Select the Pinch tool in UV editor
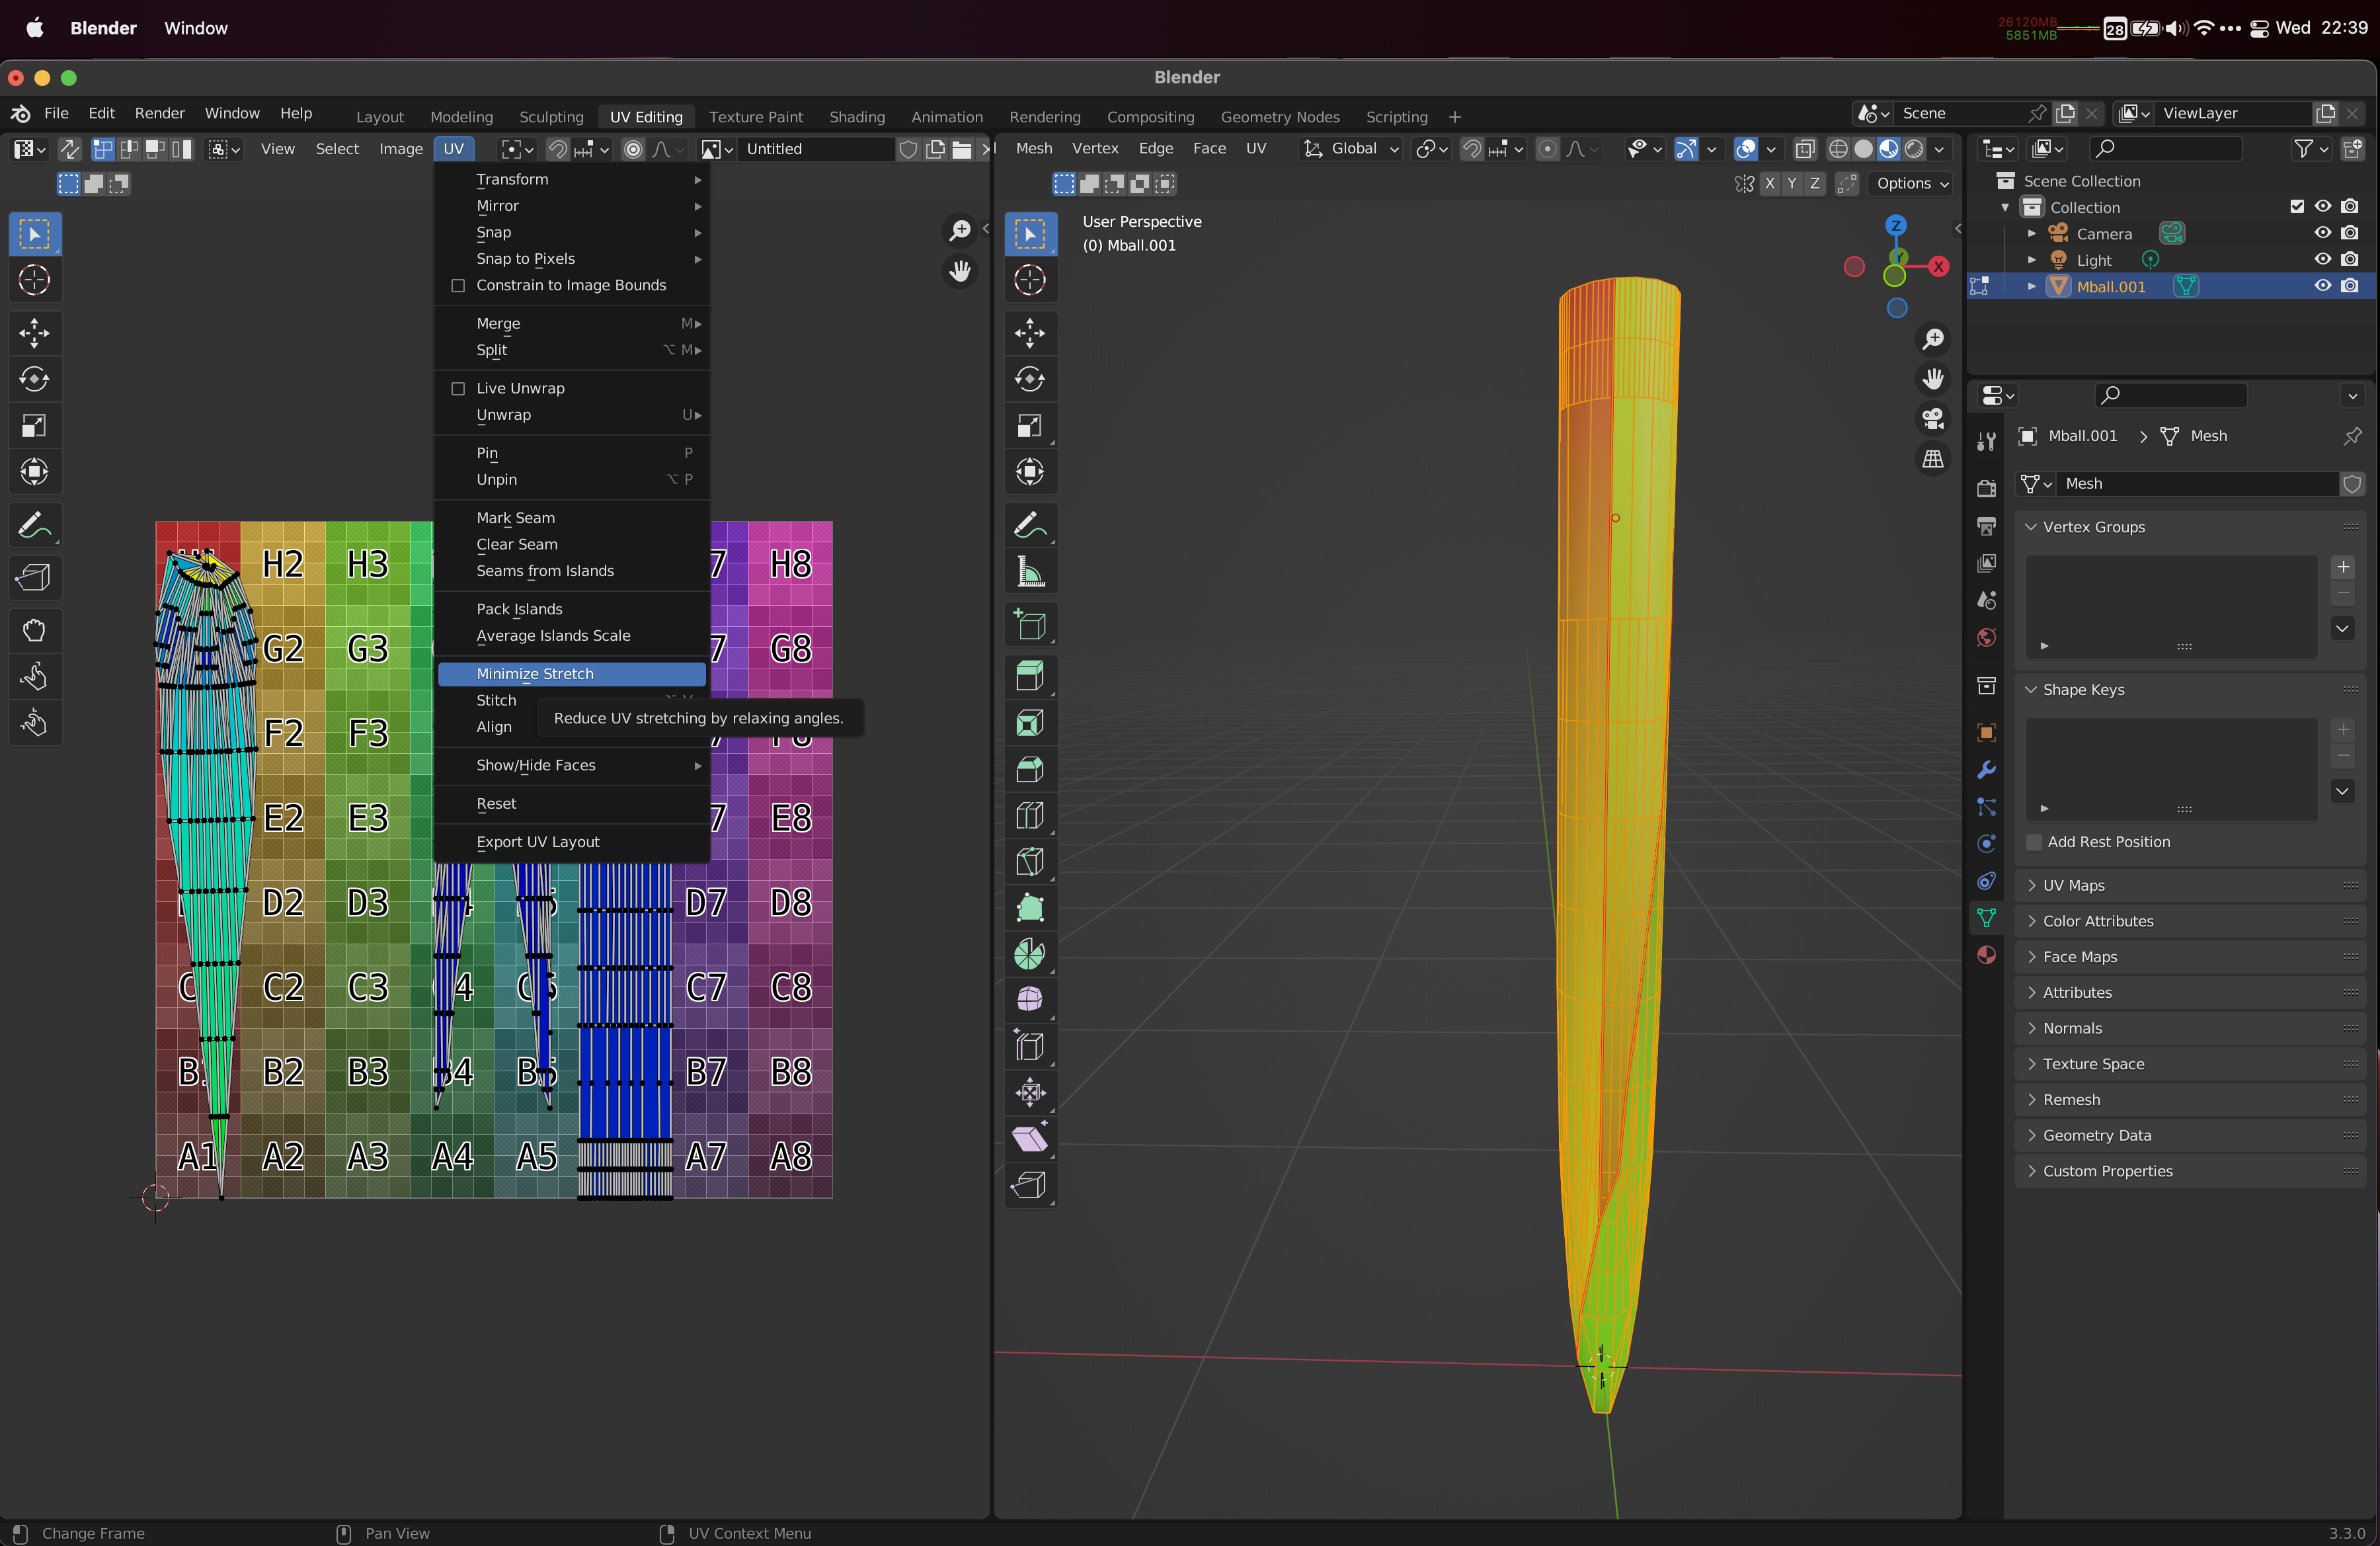Viewport: 2380px width, 1546px height. tap(34, 723)
